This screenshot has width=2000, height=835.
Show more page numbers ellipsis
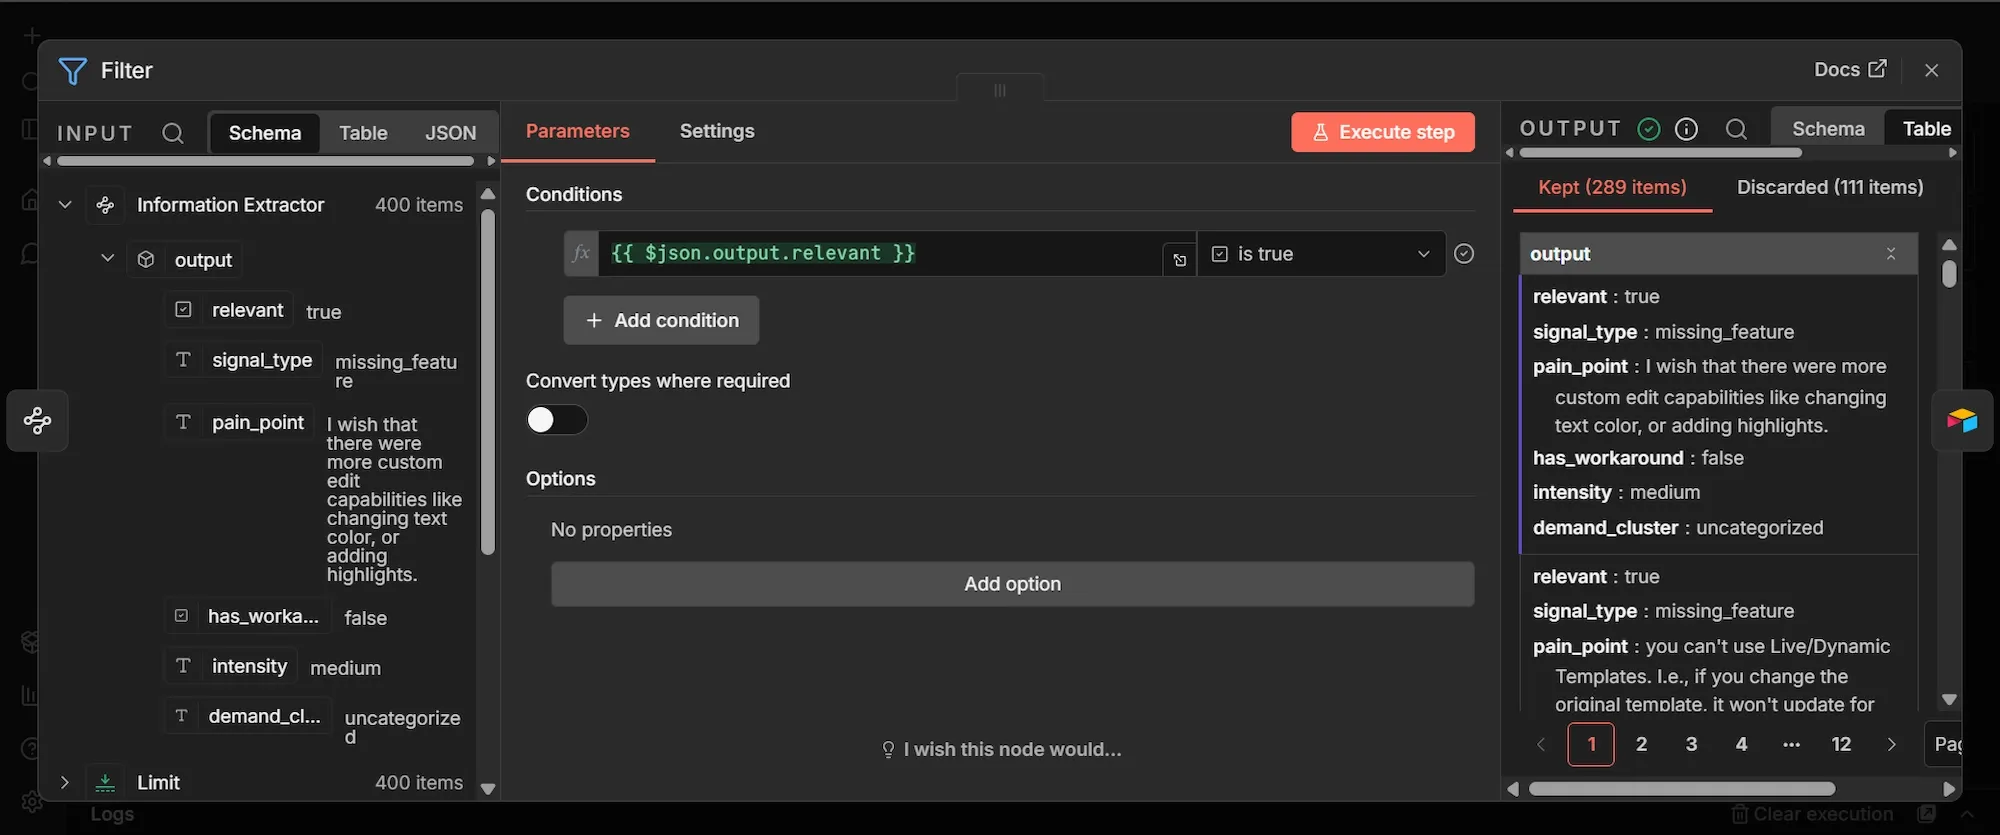point(1791,744)
